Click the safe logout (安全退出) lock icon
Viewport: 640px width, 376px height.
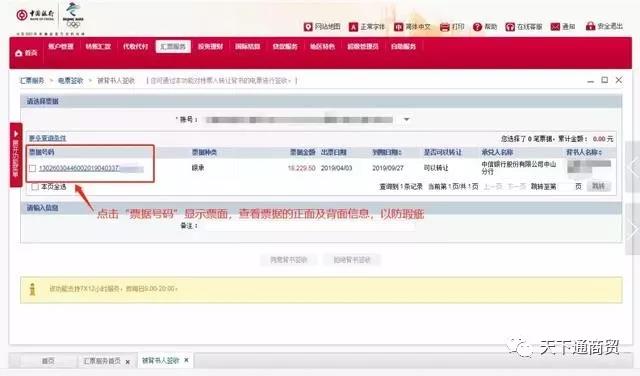coord(590,27)
